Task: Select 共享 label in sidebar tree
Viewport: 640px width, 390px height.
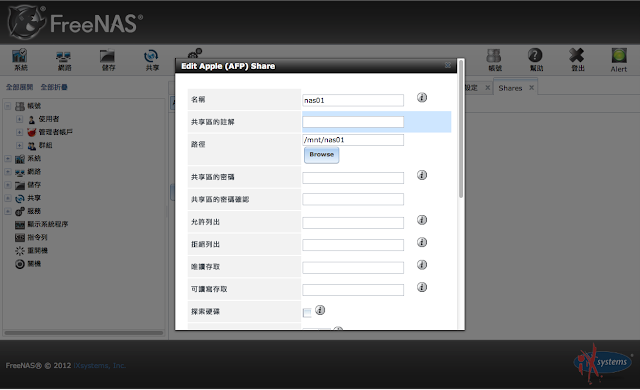Action: pos(34,198)
